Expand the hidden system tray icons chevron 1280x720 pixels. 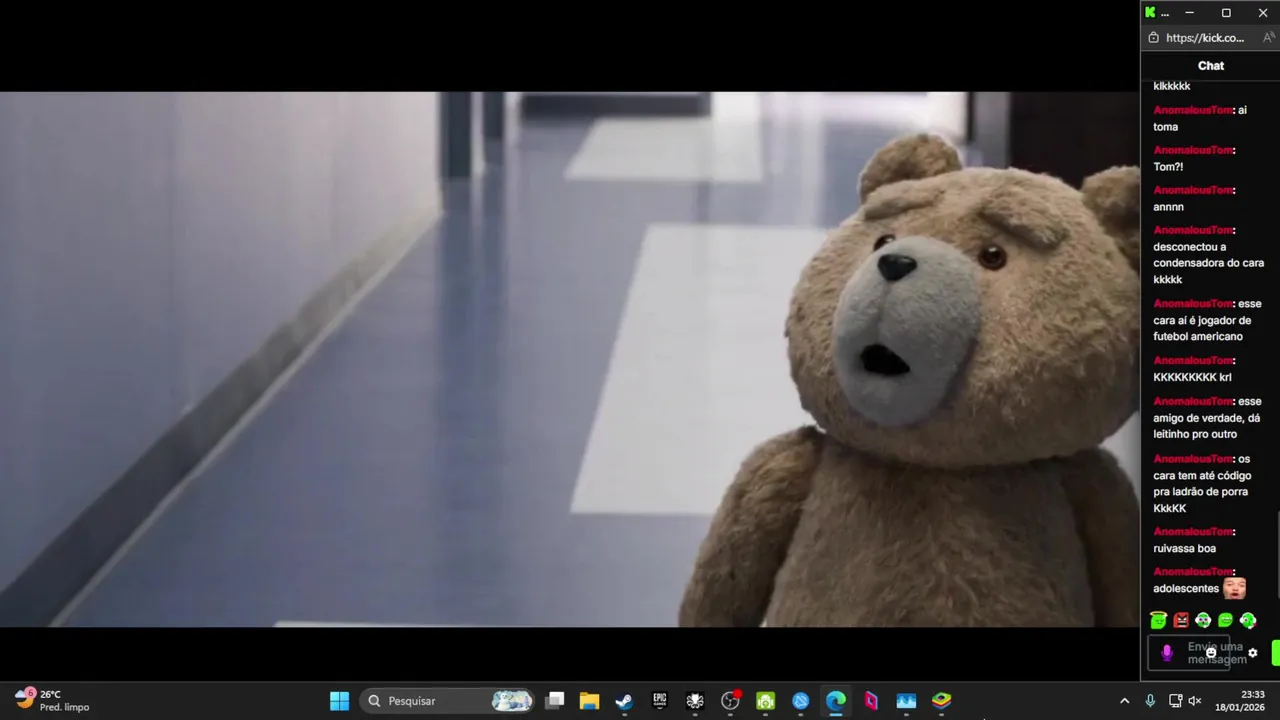(1124, 701)
